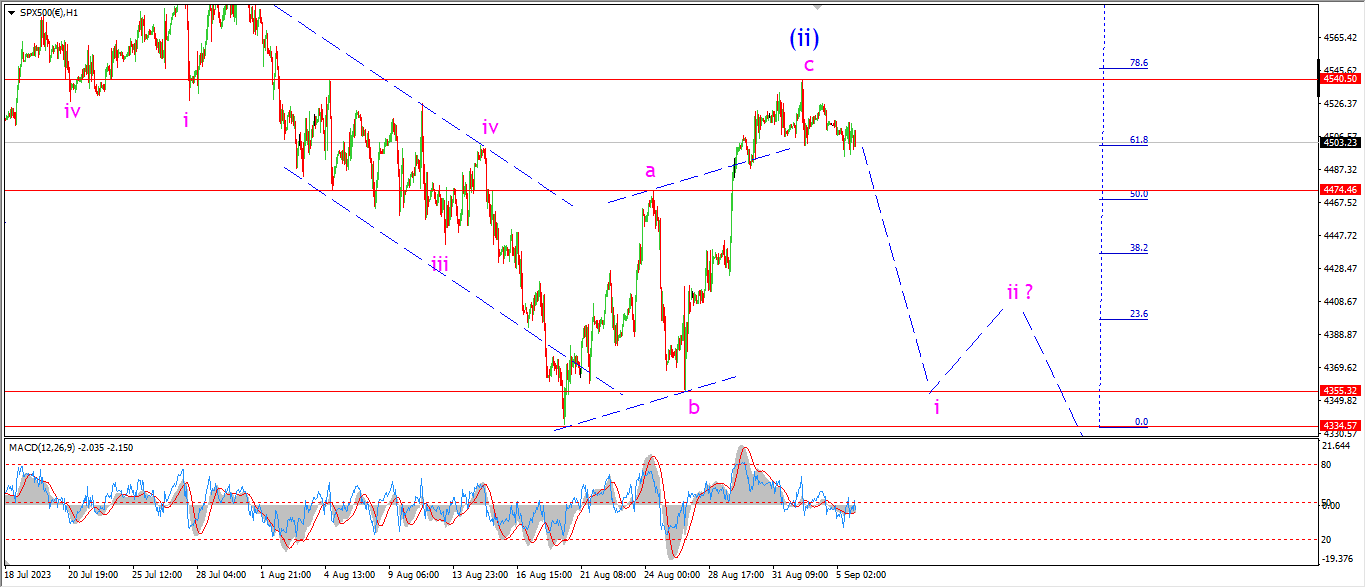Click the 78.6 Fibonacci level label
The width and height of the screenshot is (1366, 588).
pos(1139,63)
